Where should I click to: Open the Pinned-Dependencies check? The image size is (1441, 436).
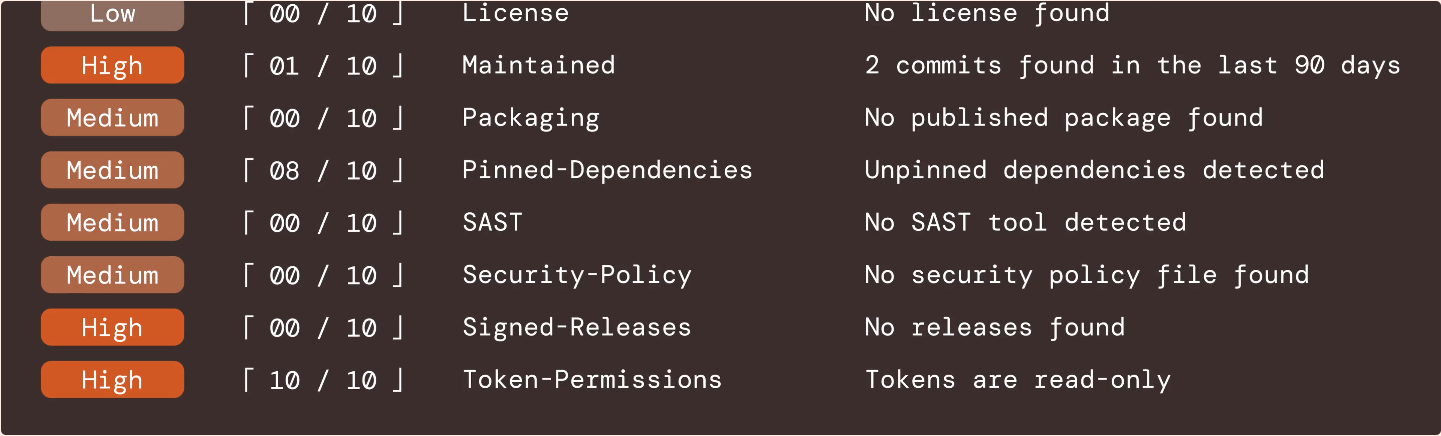coord(607,170)
